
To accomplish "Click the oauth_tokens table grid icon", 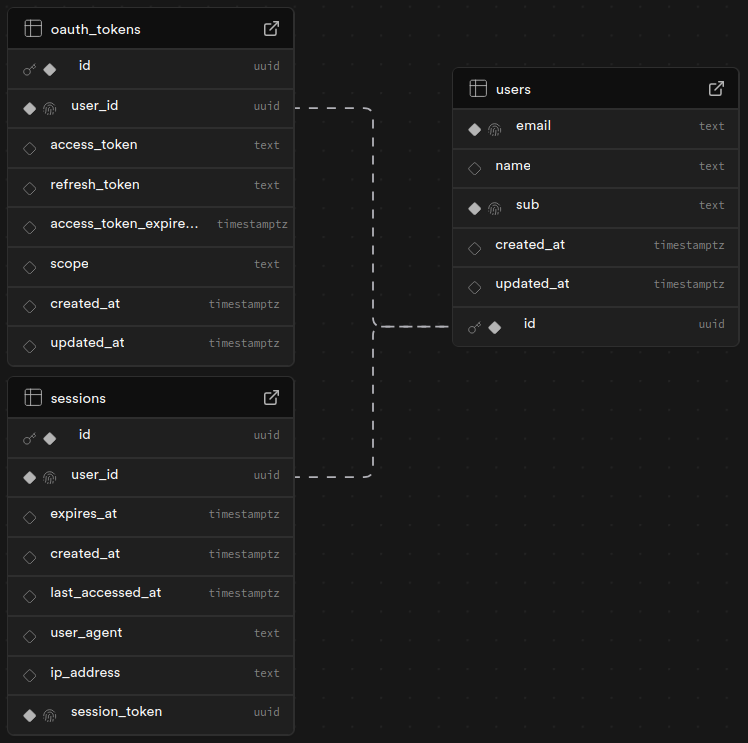I will tap(32, 29).
